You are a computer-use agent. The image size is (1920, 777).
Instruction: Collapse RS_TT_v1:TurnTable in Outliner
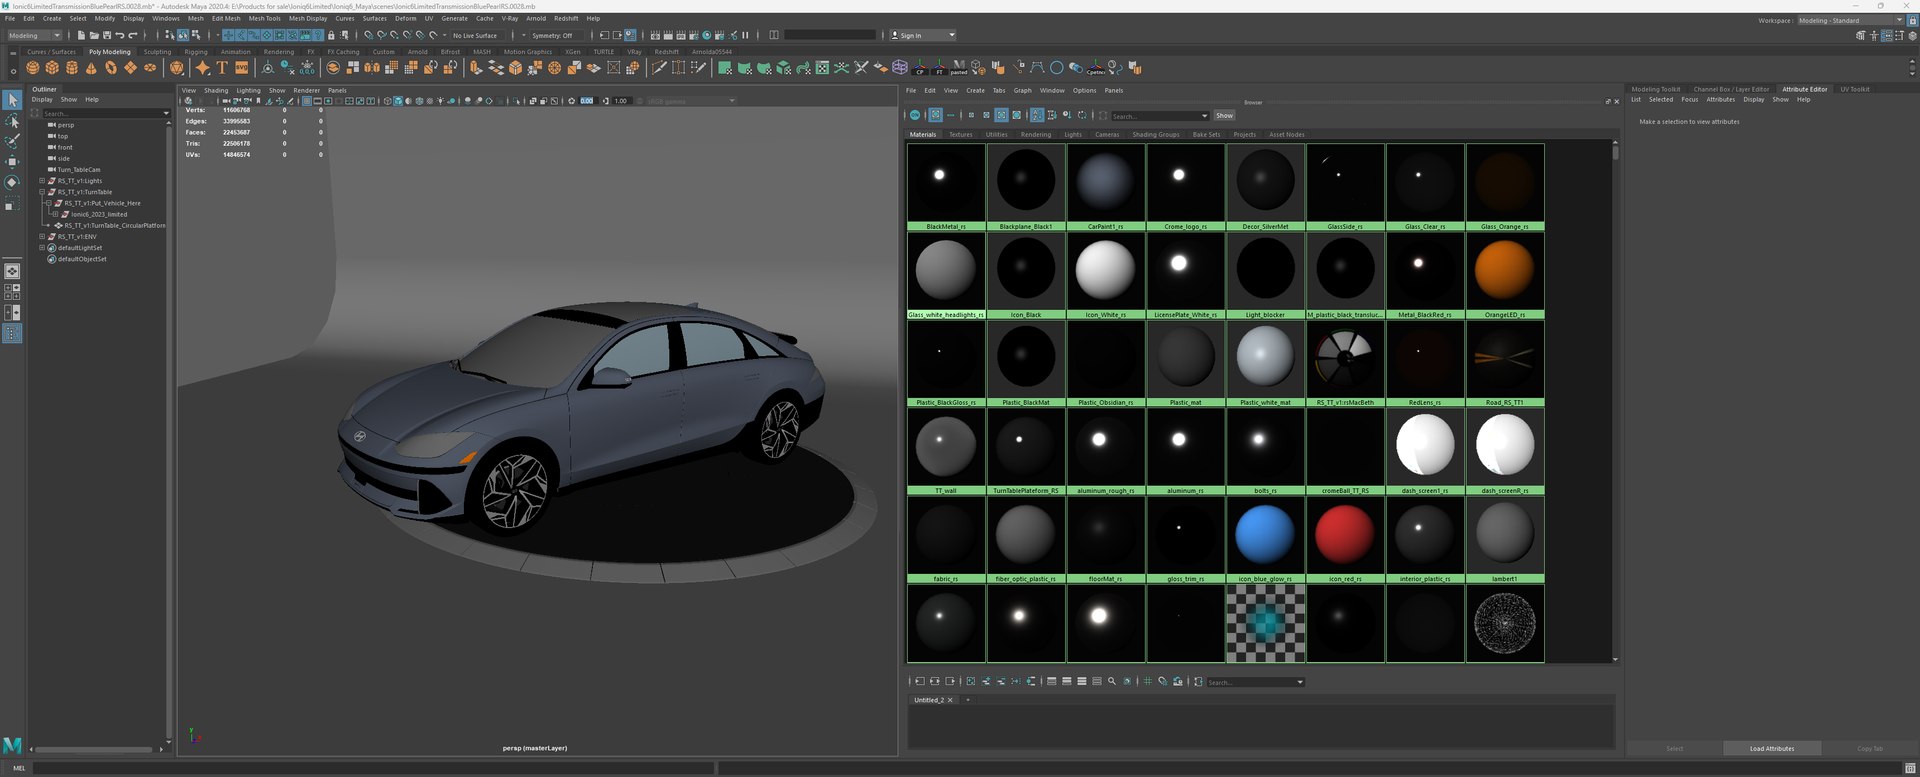coord(42,192)
